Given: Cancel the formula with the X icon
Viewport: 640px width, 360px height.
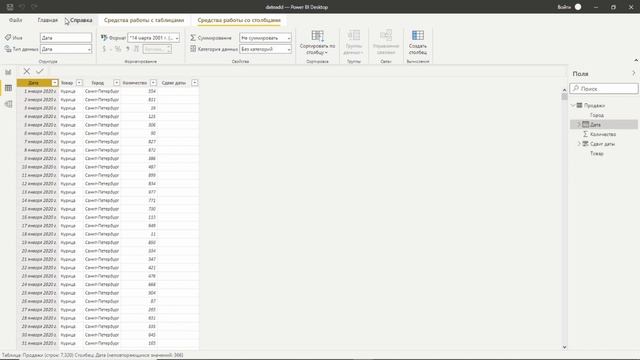Looking at the screenshot, I should click(27, 71).
